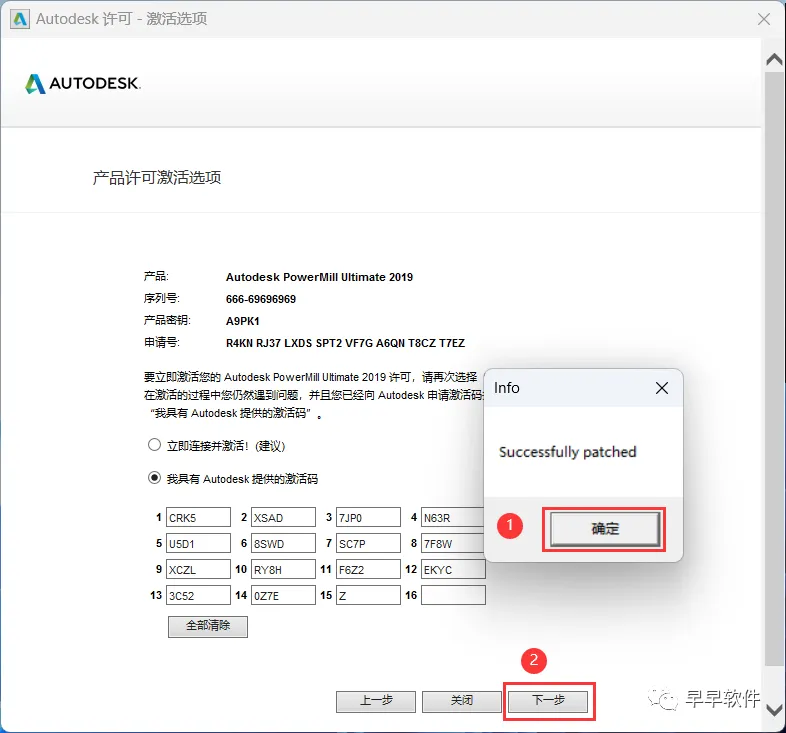Click 全部清除 to clear all codes
Viewport: 786px width, 733px height.
pos(208,626)
